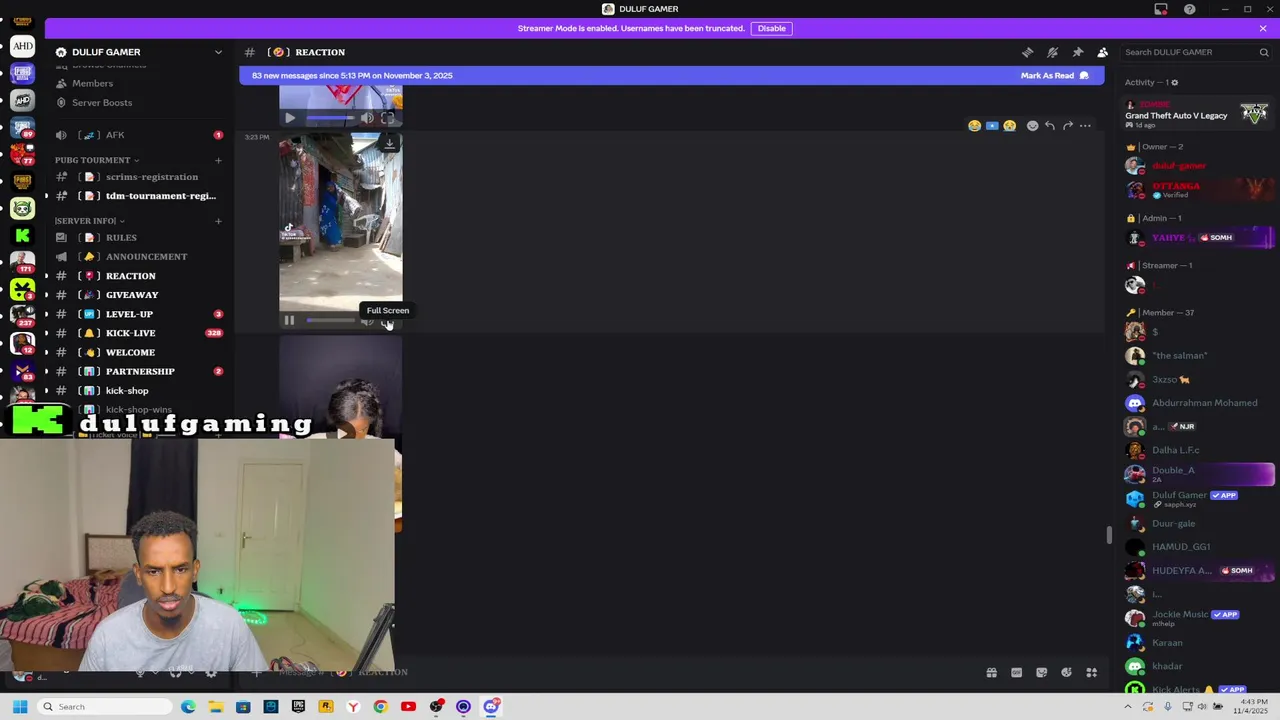Open the Jockie Music app member
This screenshot has width=1280, height=720.
click(x=1198, y=618)
